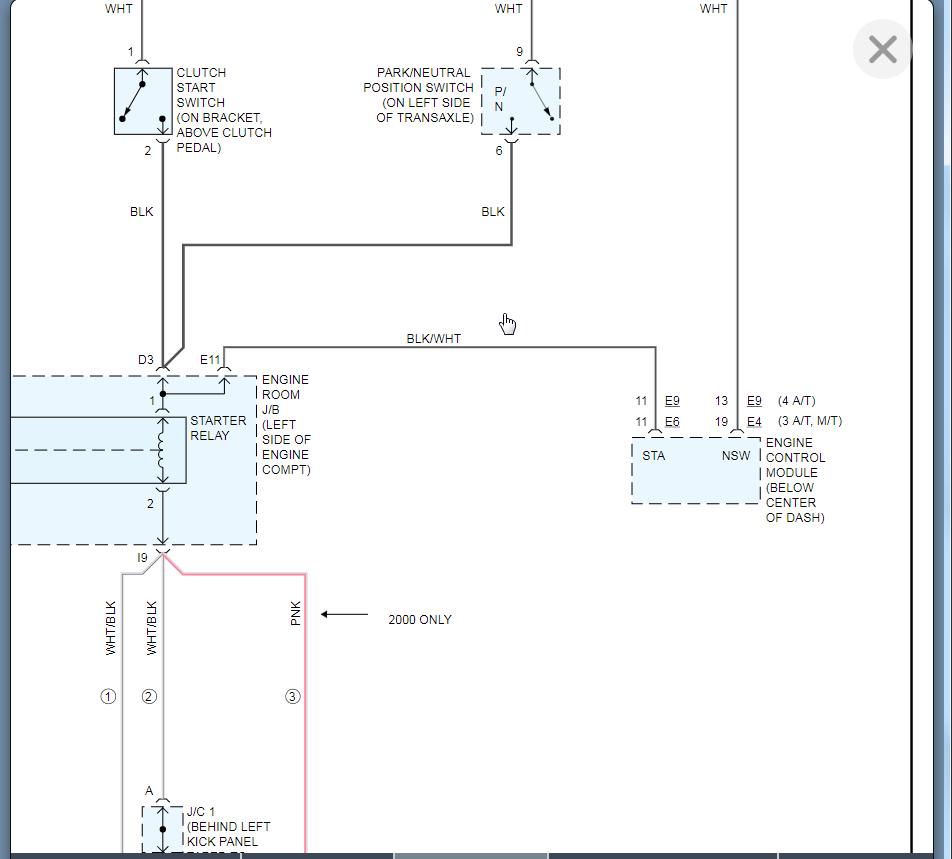This screenshot has height=859, width=952.
Task: Click the clutch start switch symbol box
Action: 143,101
